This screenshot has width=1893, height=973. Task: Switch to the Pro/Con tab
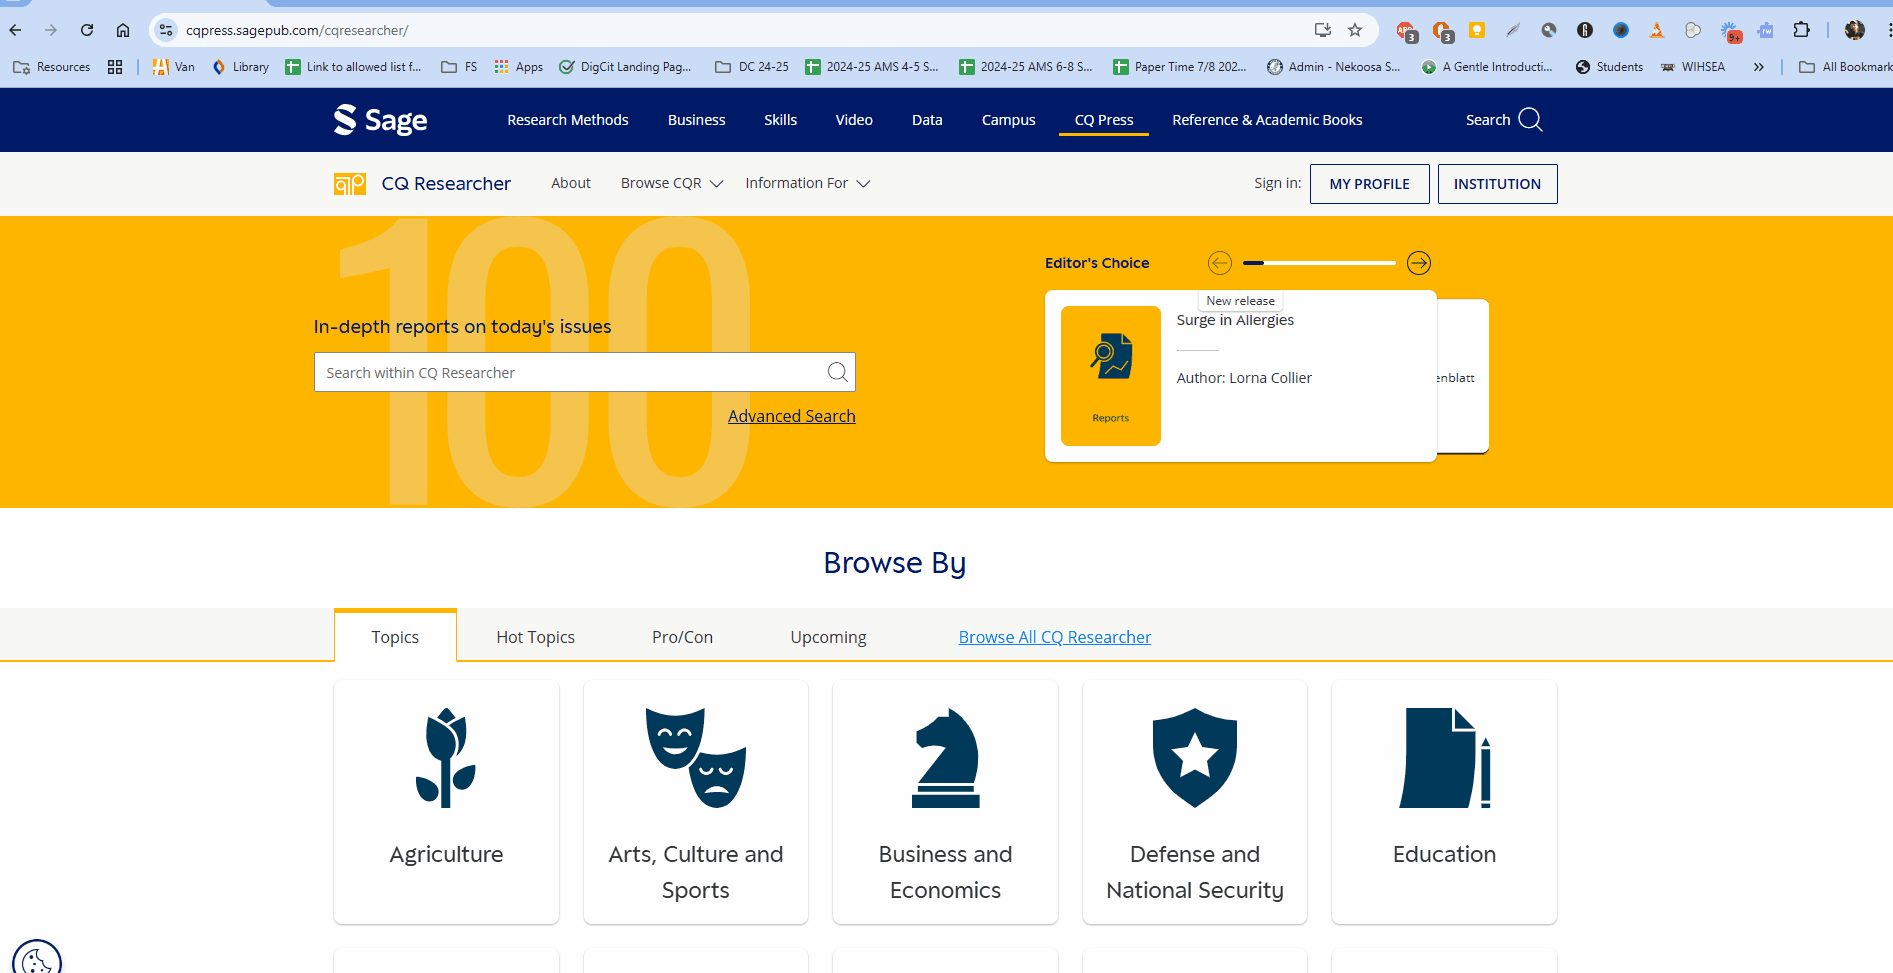683,637
